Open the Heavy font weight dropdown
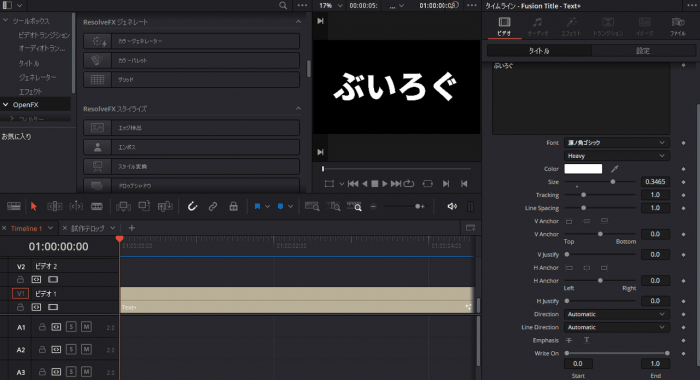700x380 pixels. [x=616, y=156]
